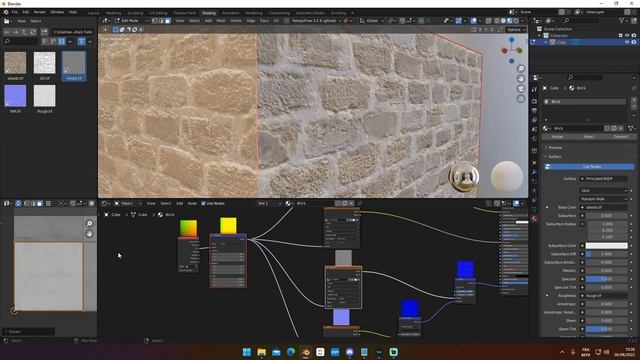Screen dimensions: 640x360
Task: Click the material Deselect button
Action: pos(621,137)
